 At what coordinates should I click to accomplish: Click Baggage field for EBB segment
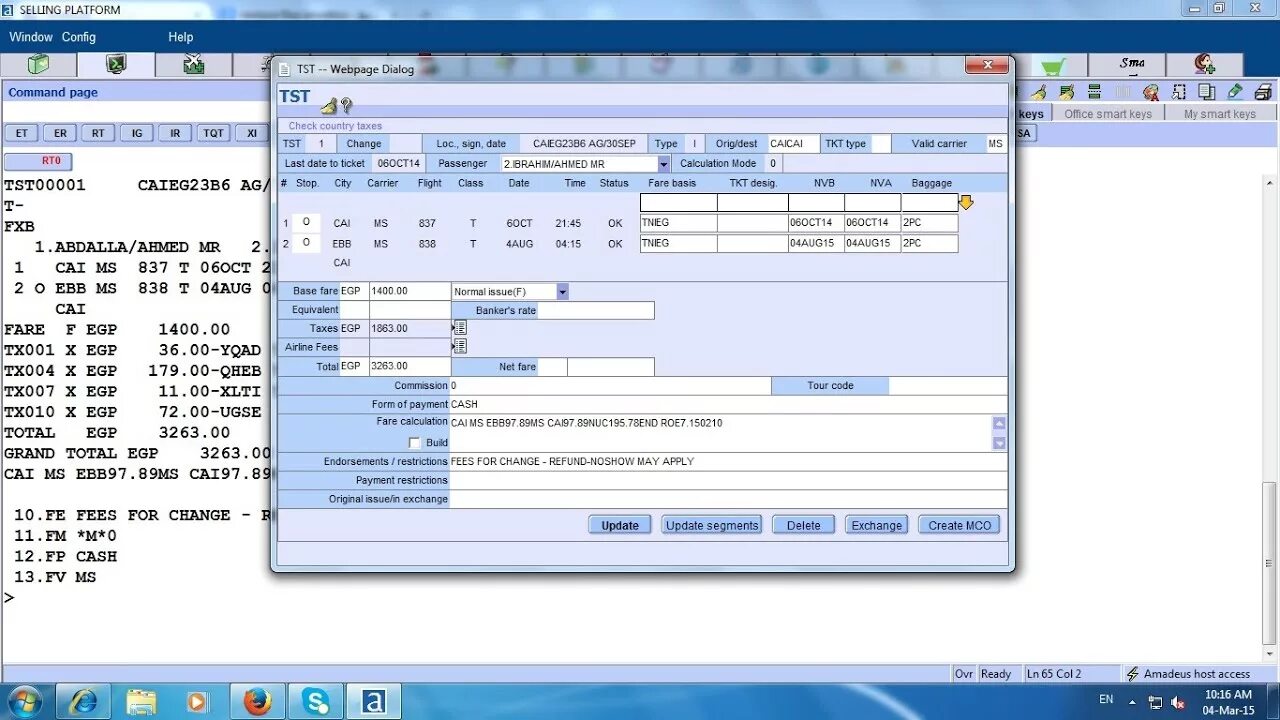point(929,243)
